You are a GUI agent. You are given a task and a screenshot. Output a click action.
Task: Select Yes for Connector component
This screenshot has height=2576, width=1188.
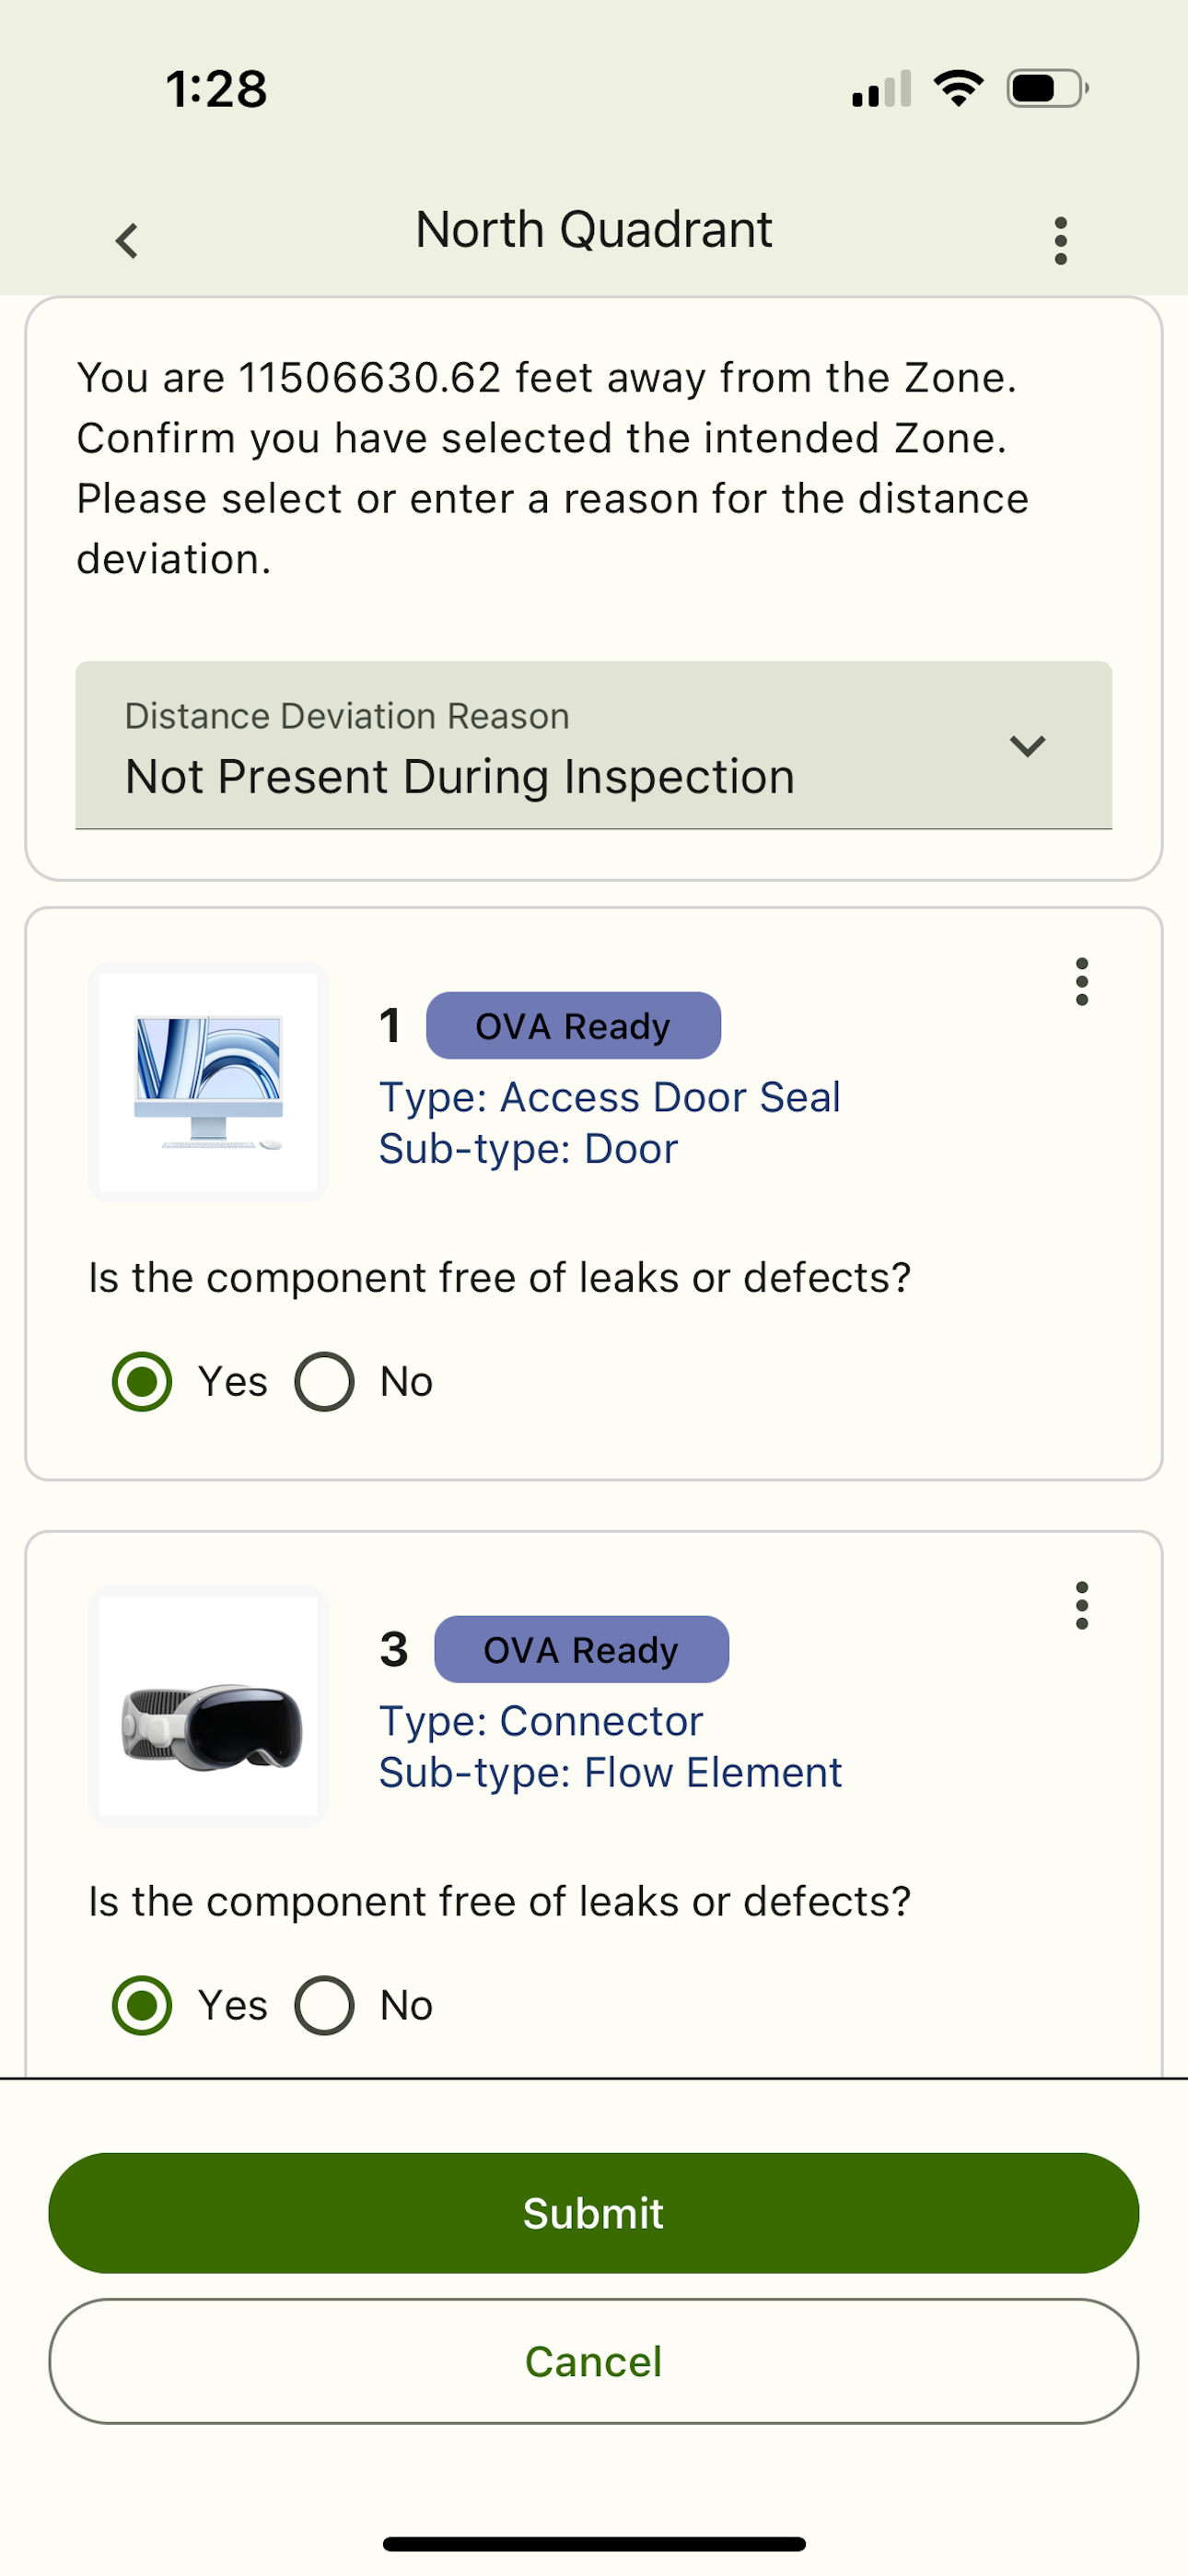142,2005
